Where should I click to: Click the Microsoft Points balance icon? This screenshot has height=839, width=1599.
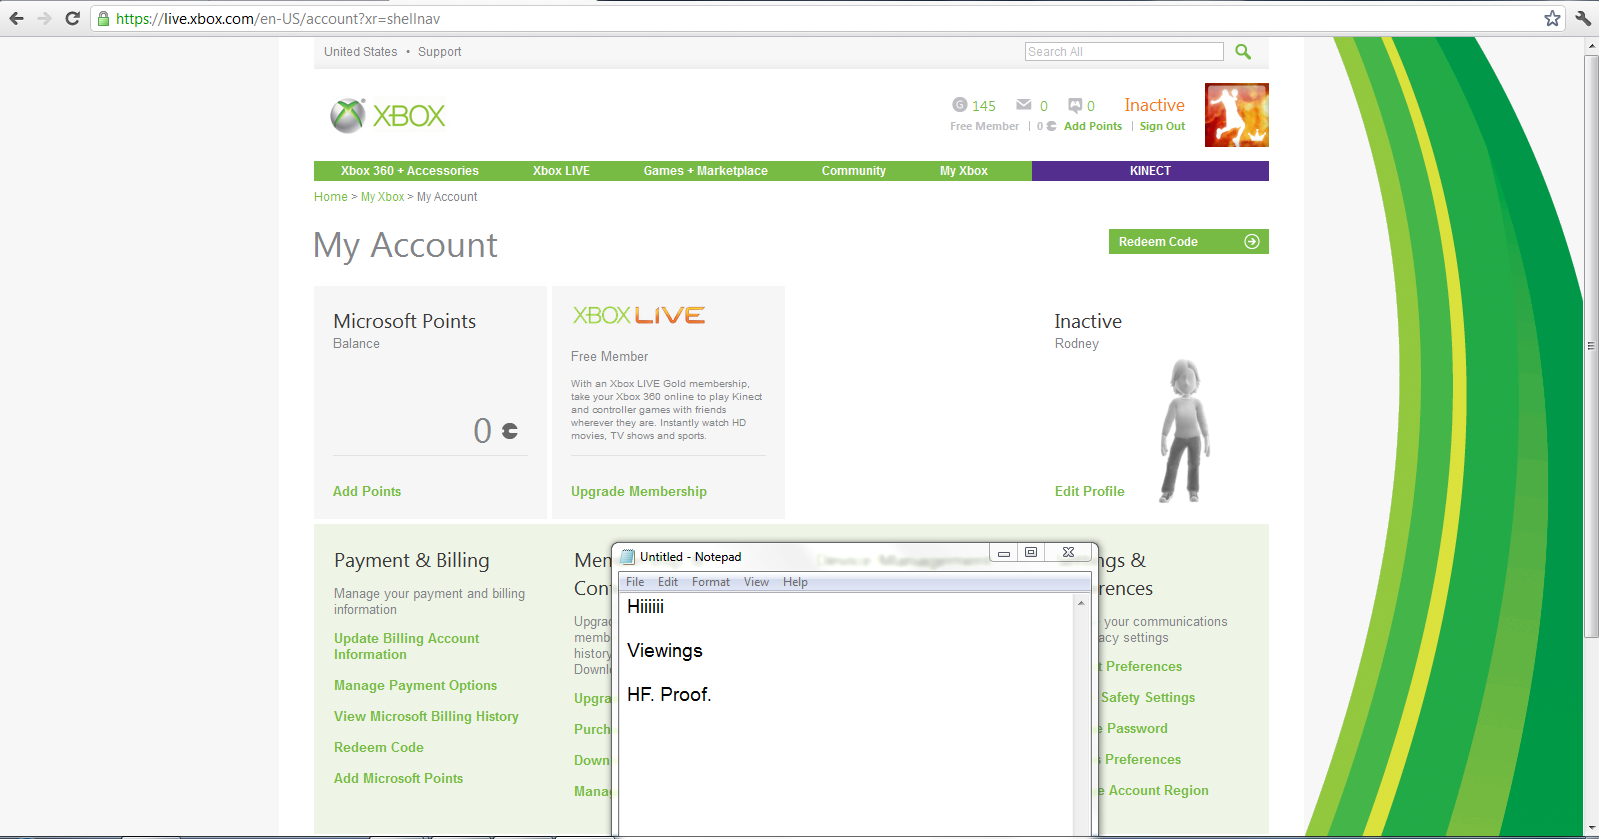[x=510, y=431]
